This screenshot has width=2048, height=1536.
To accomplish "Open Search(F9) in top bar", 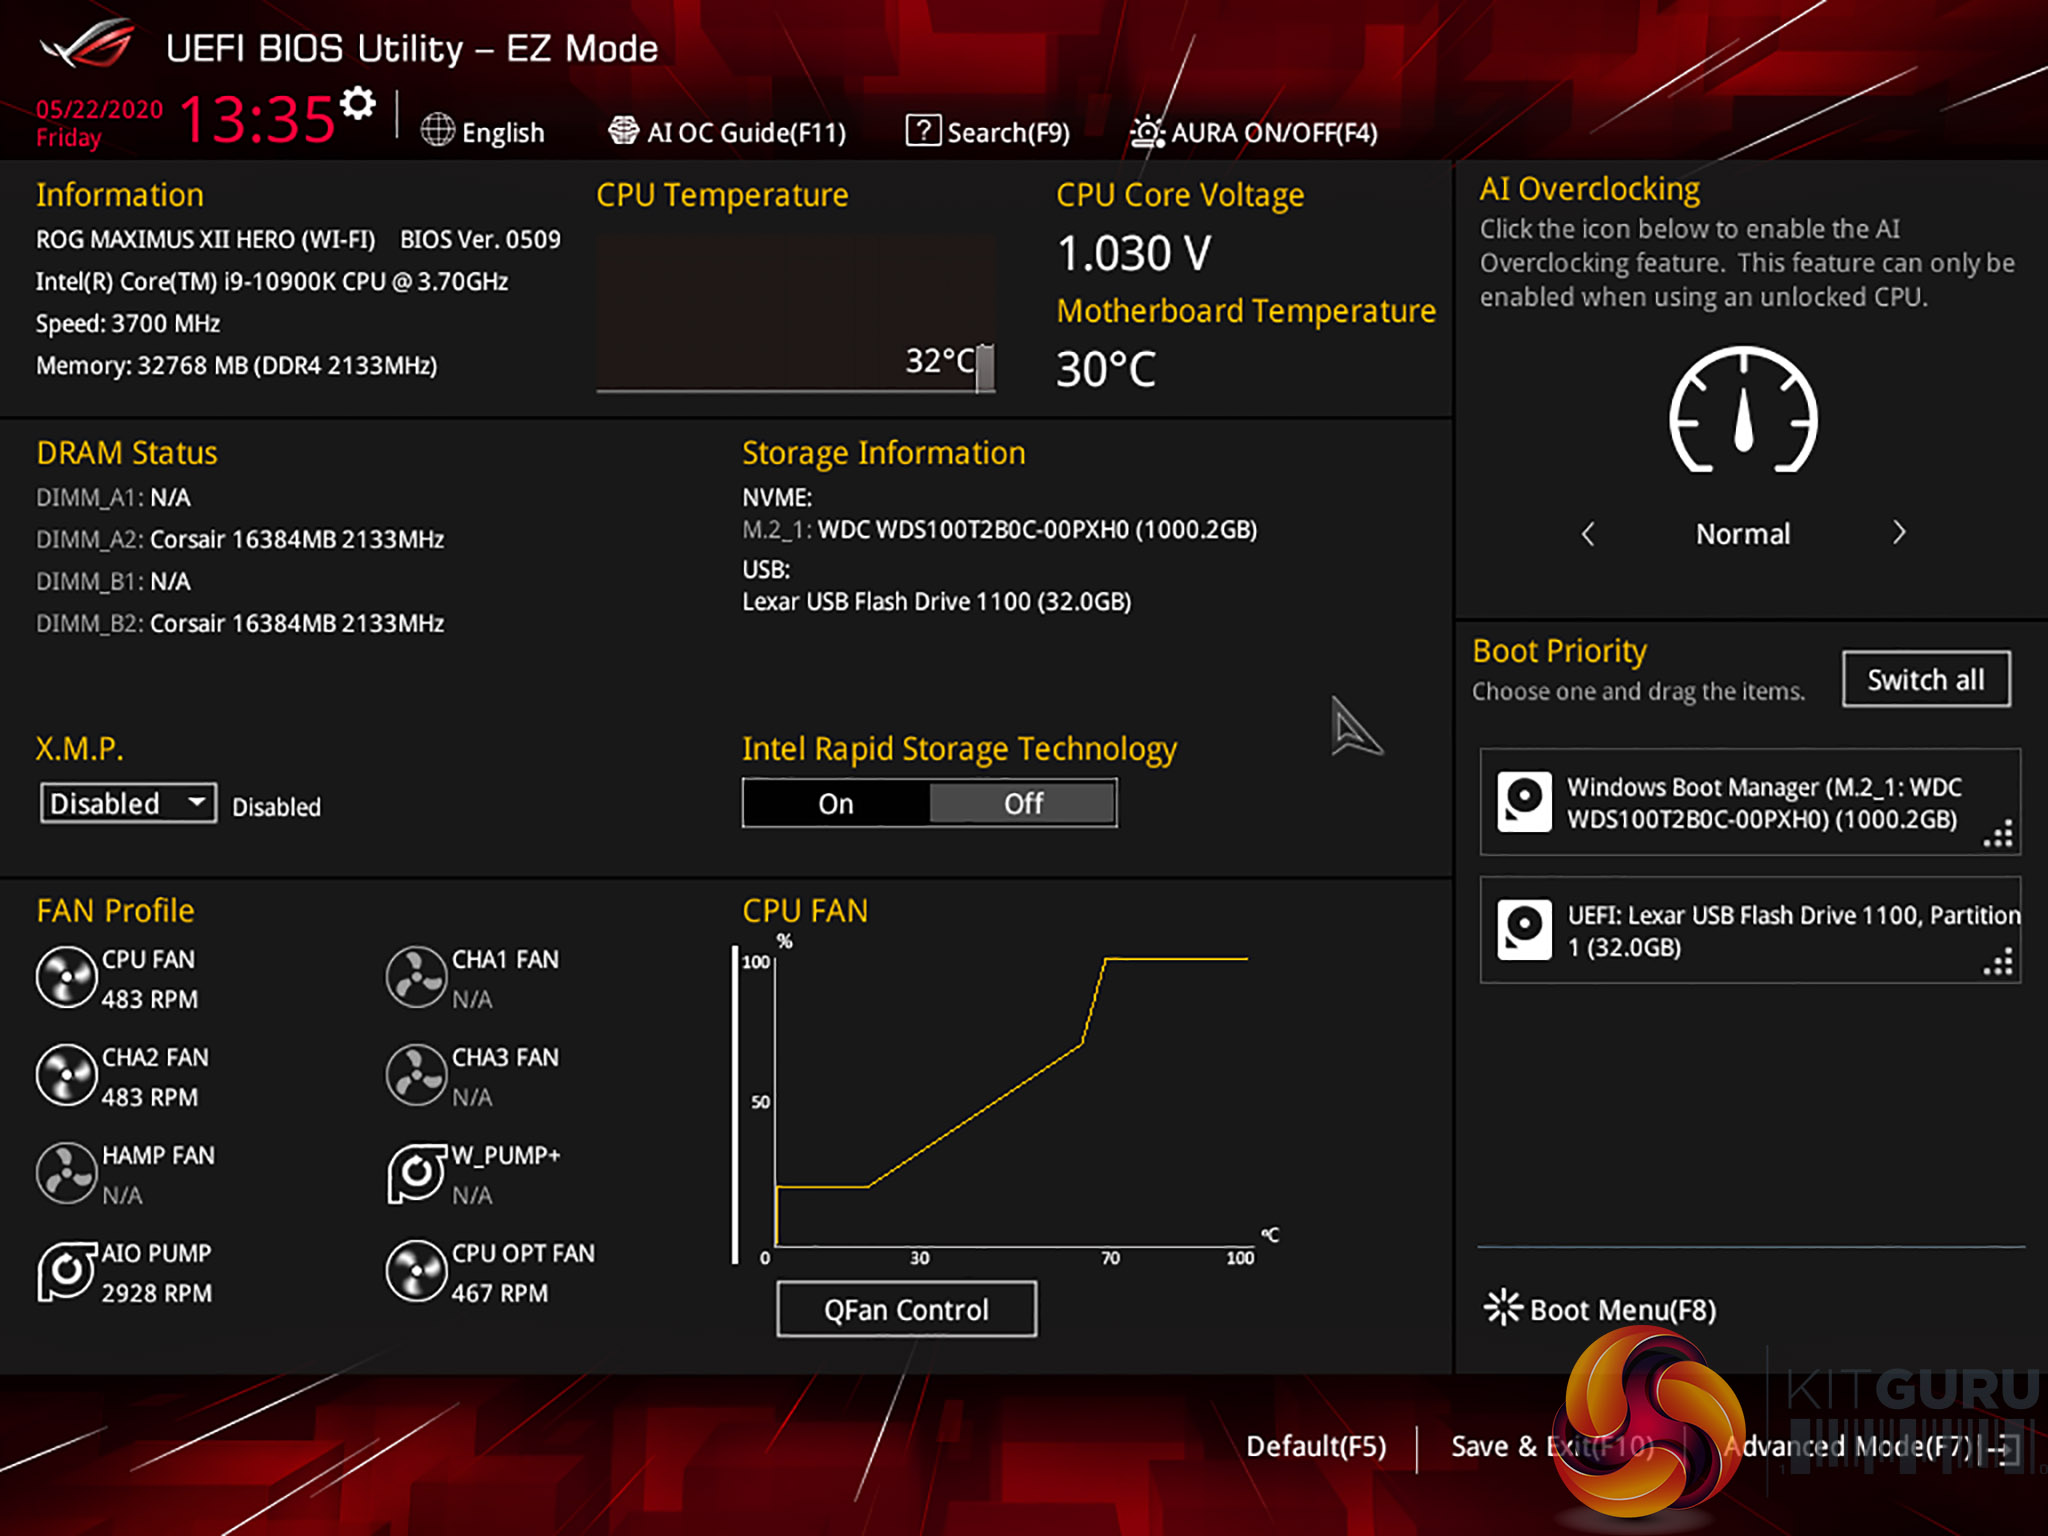I will 988,132.
